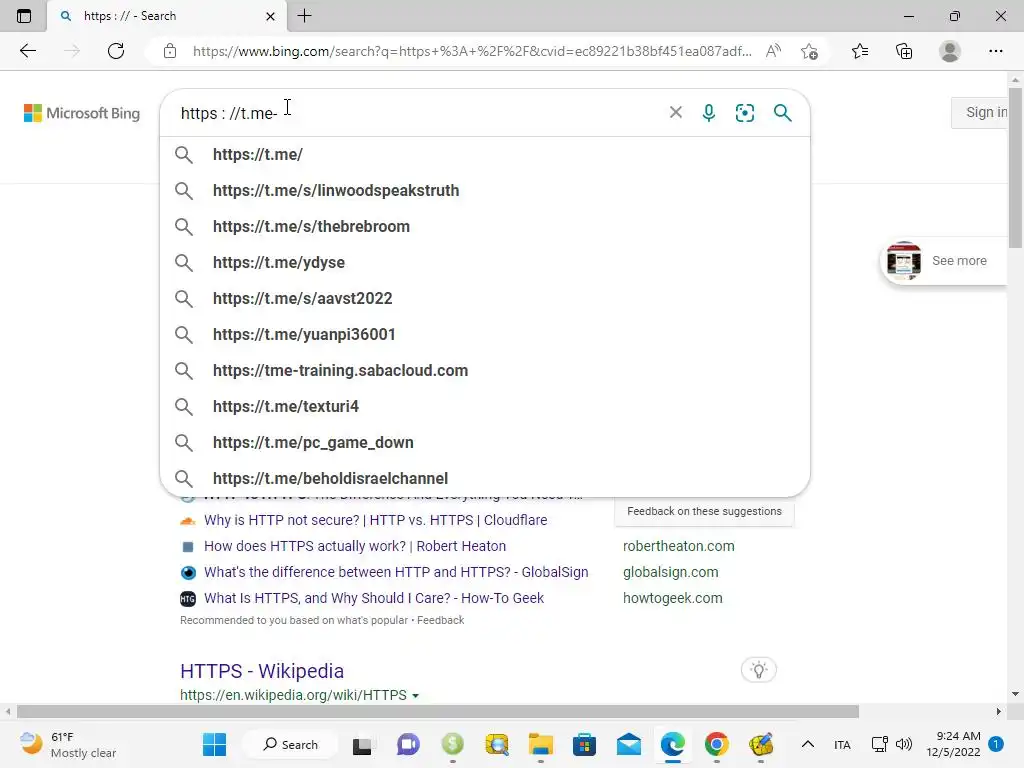
Task: Open weather widget 61°F
Action: (68, 744)
